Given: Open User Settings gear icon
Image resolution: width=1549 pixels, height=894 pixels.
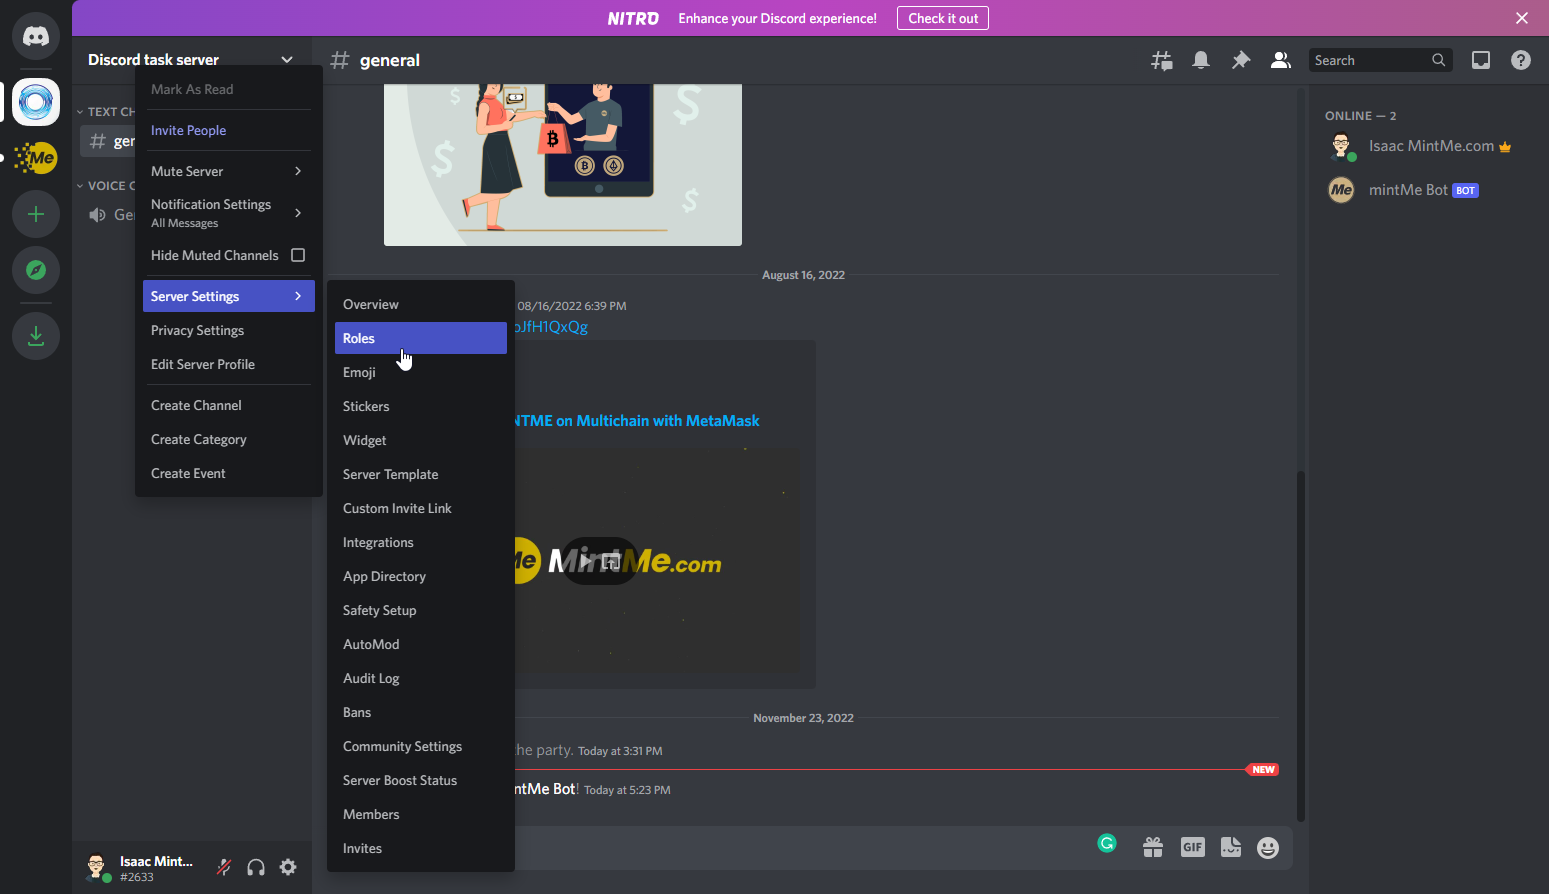Looking at the screenshot, I should 288,867.
